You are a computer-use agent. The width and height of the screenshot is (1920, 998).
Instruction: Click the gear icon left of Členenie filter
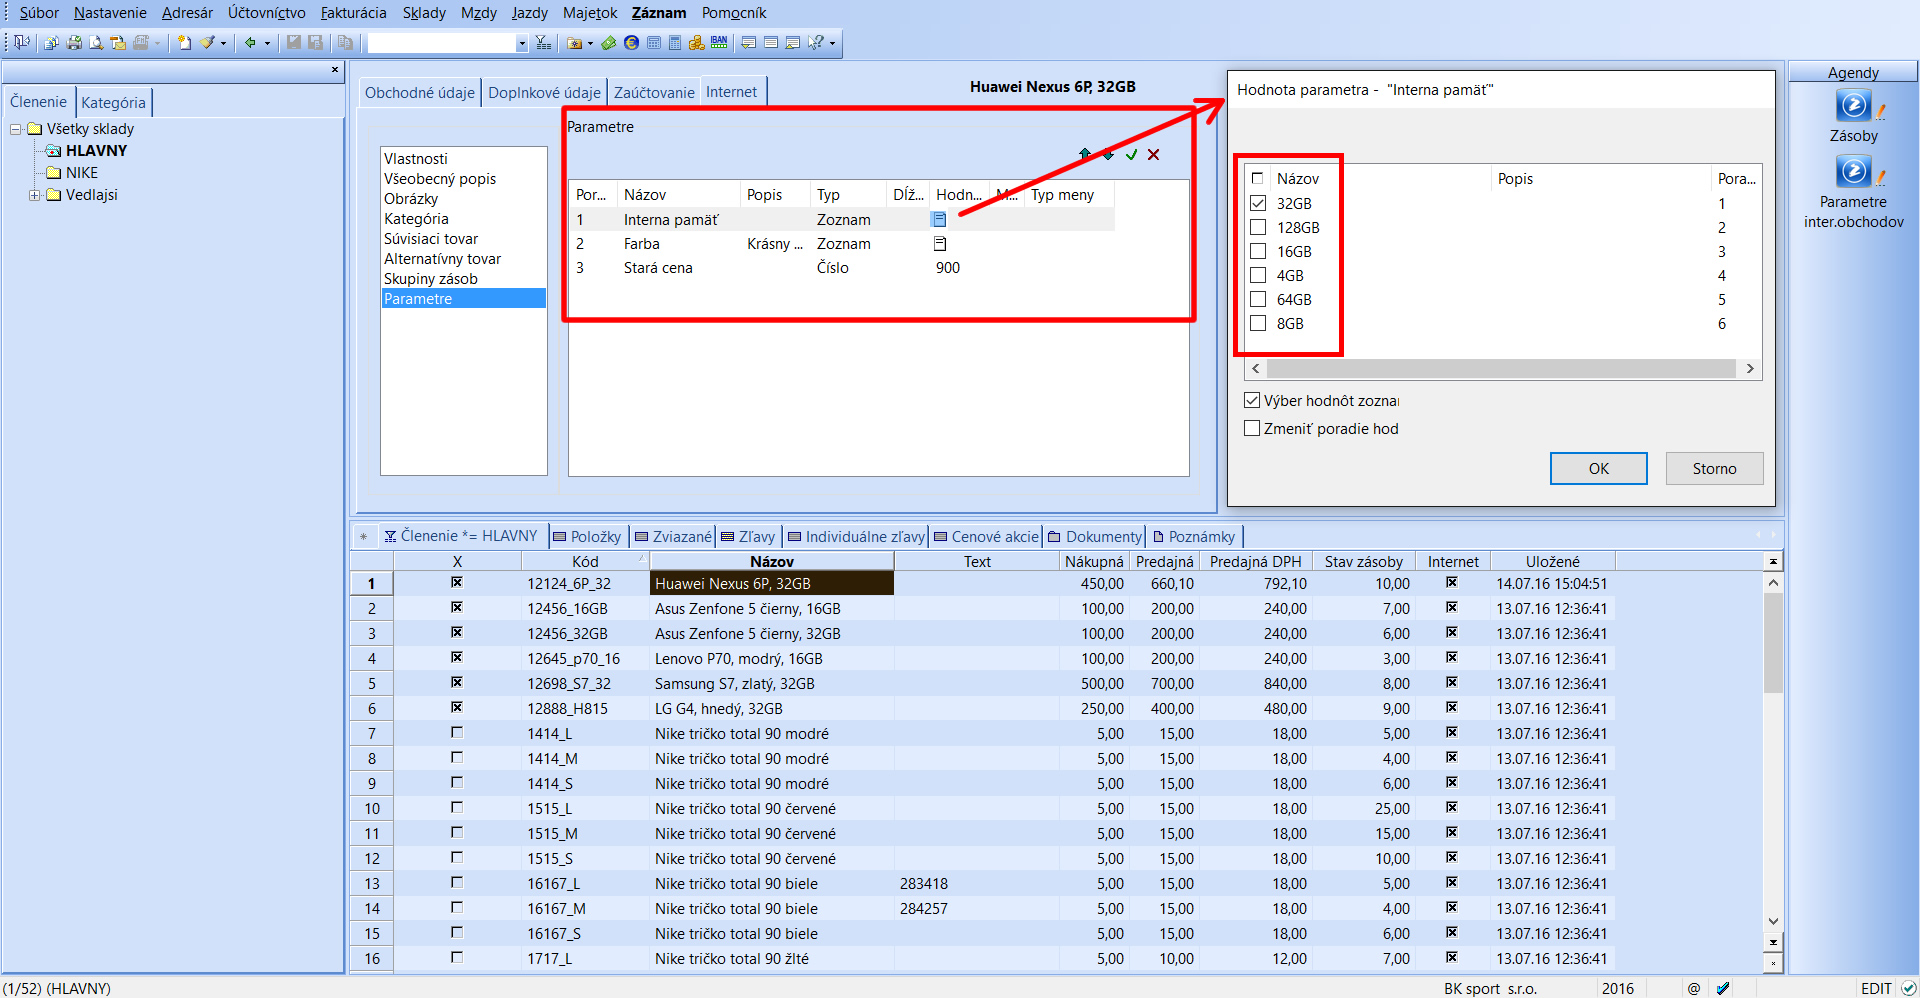(x=363, y=537)
